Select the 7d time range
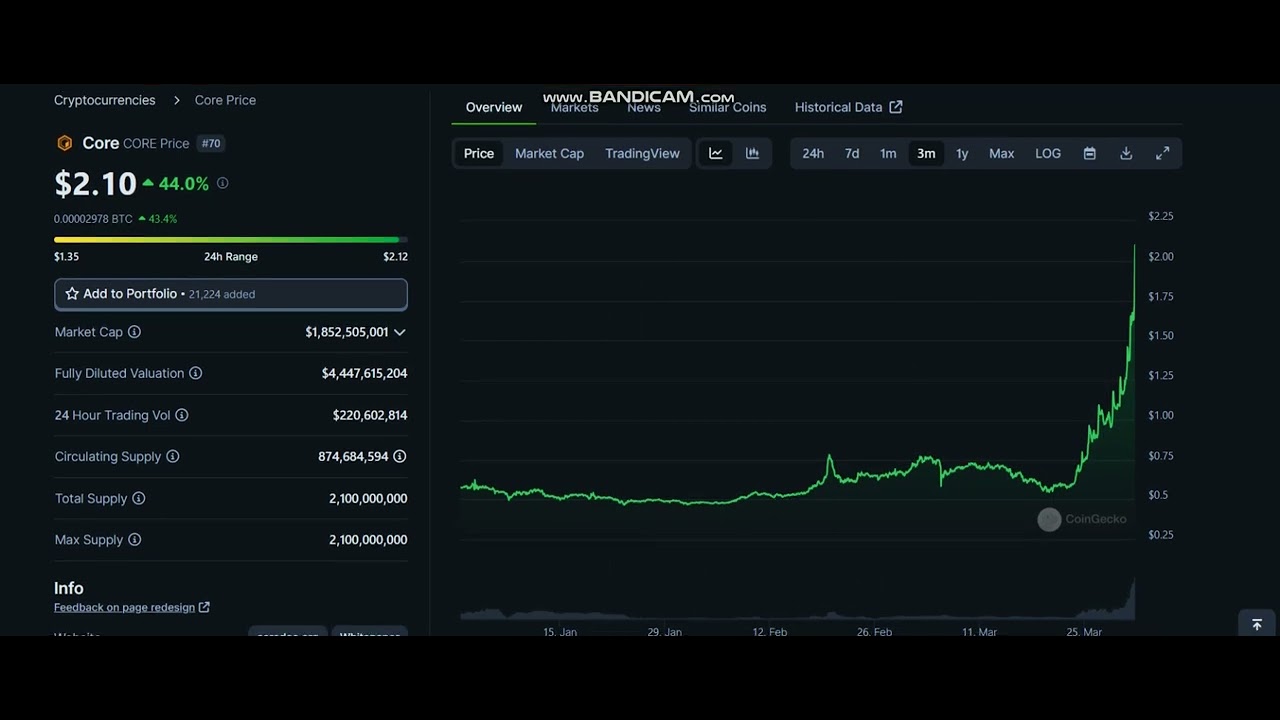Viewport: 1280px width, 720px height. pos(852,153)
